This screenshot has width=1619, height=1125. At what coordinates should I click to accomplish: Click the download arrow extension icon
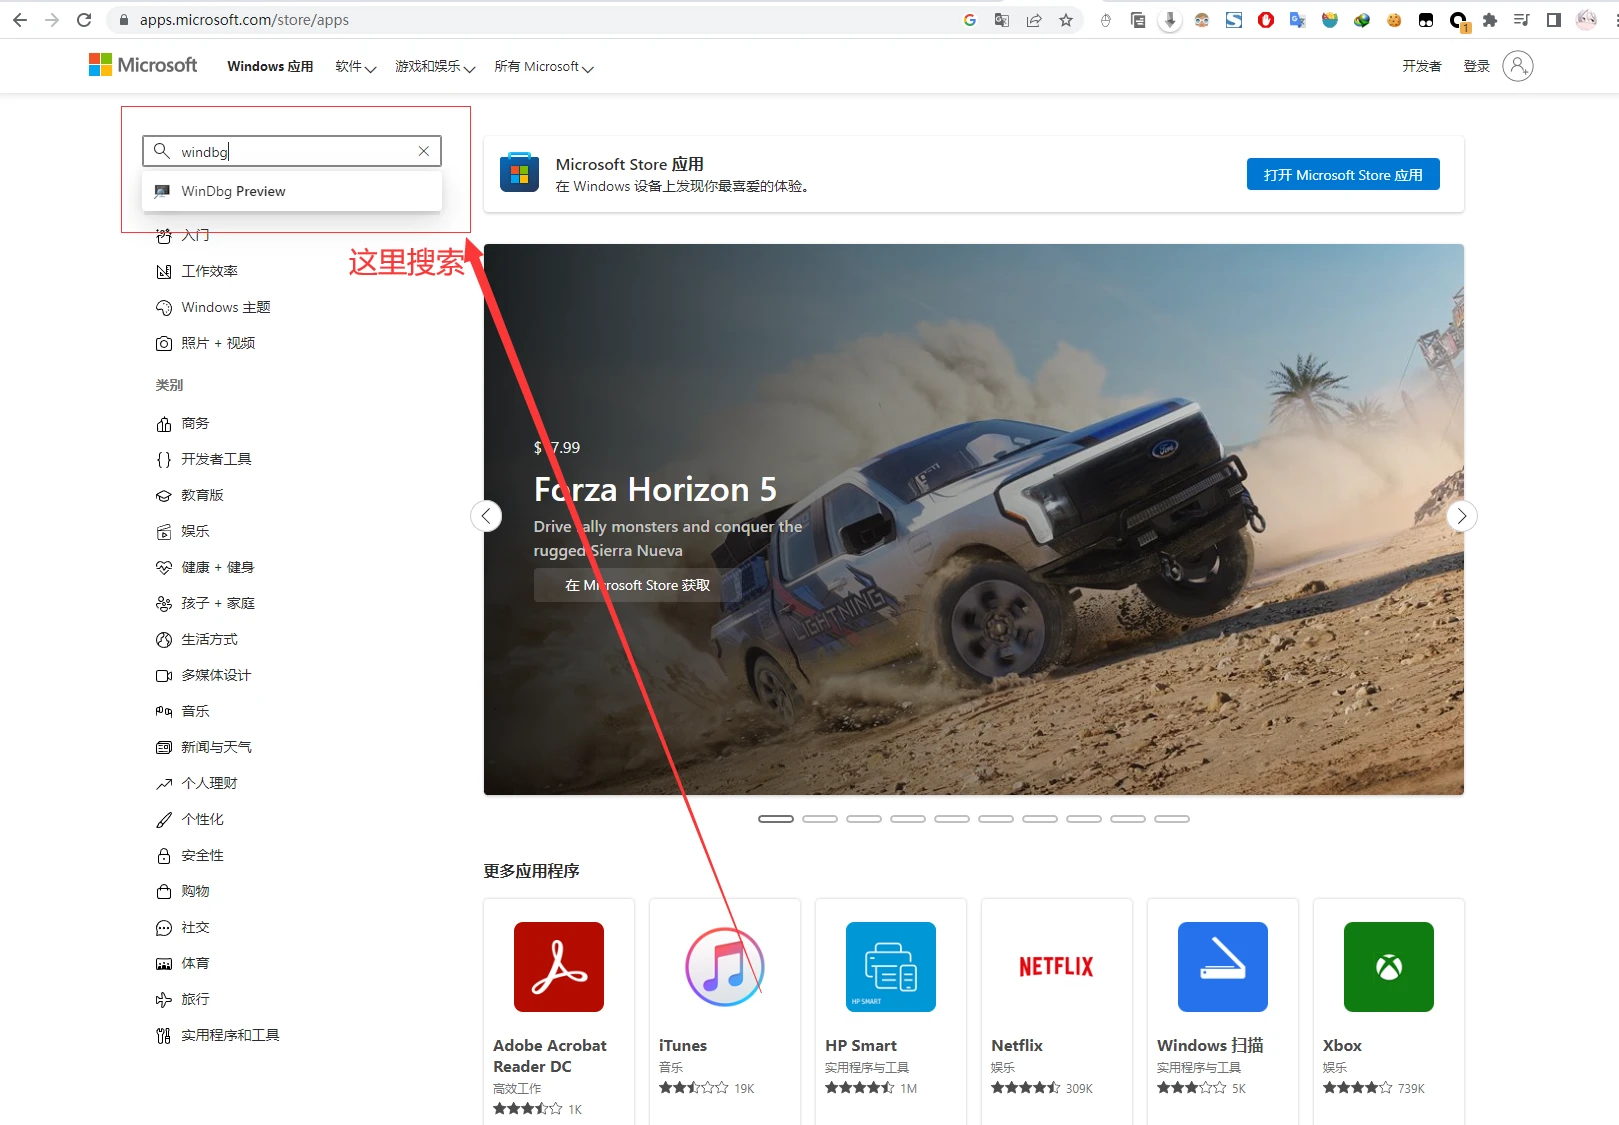(1170, 20)
